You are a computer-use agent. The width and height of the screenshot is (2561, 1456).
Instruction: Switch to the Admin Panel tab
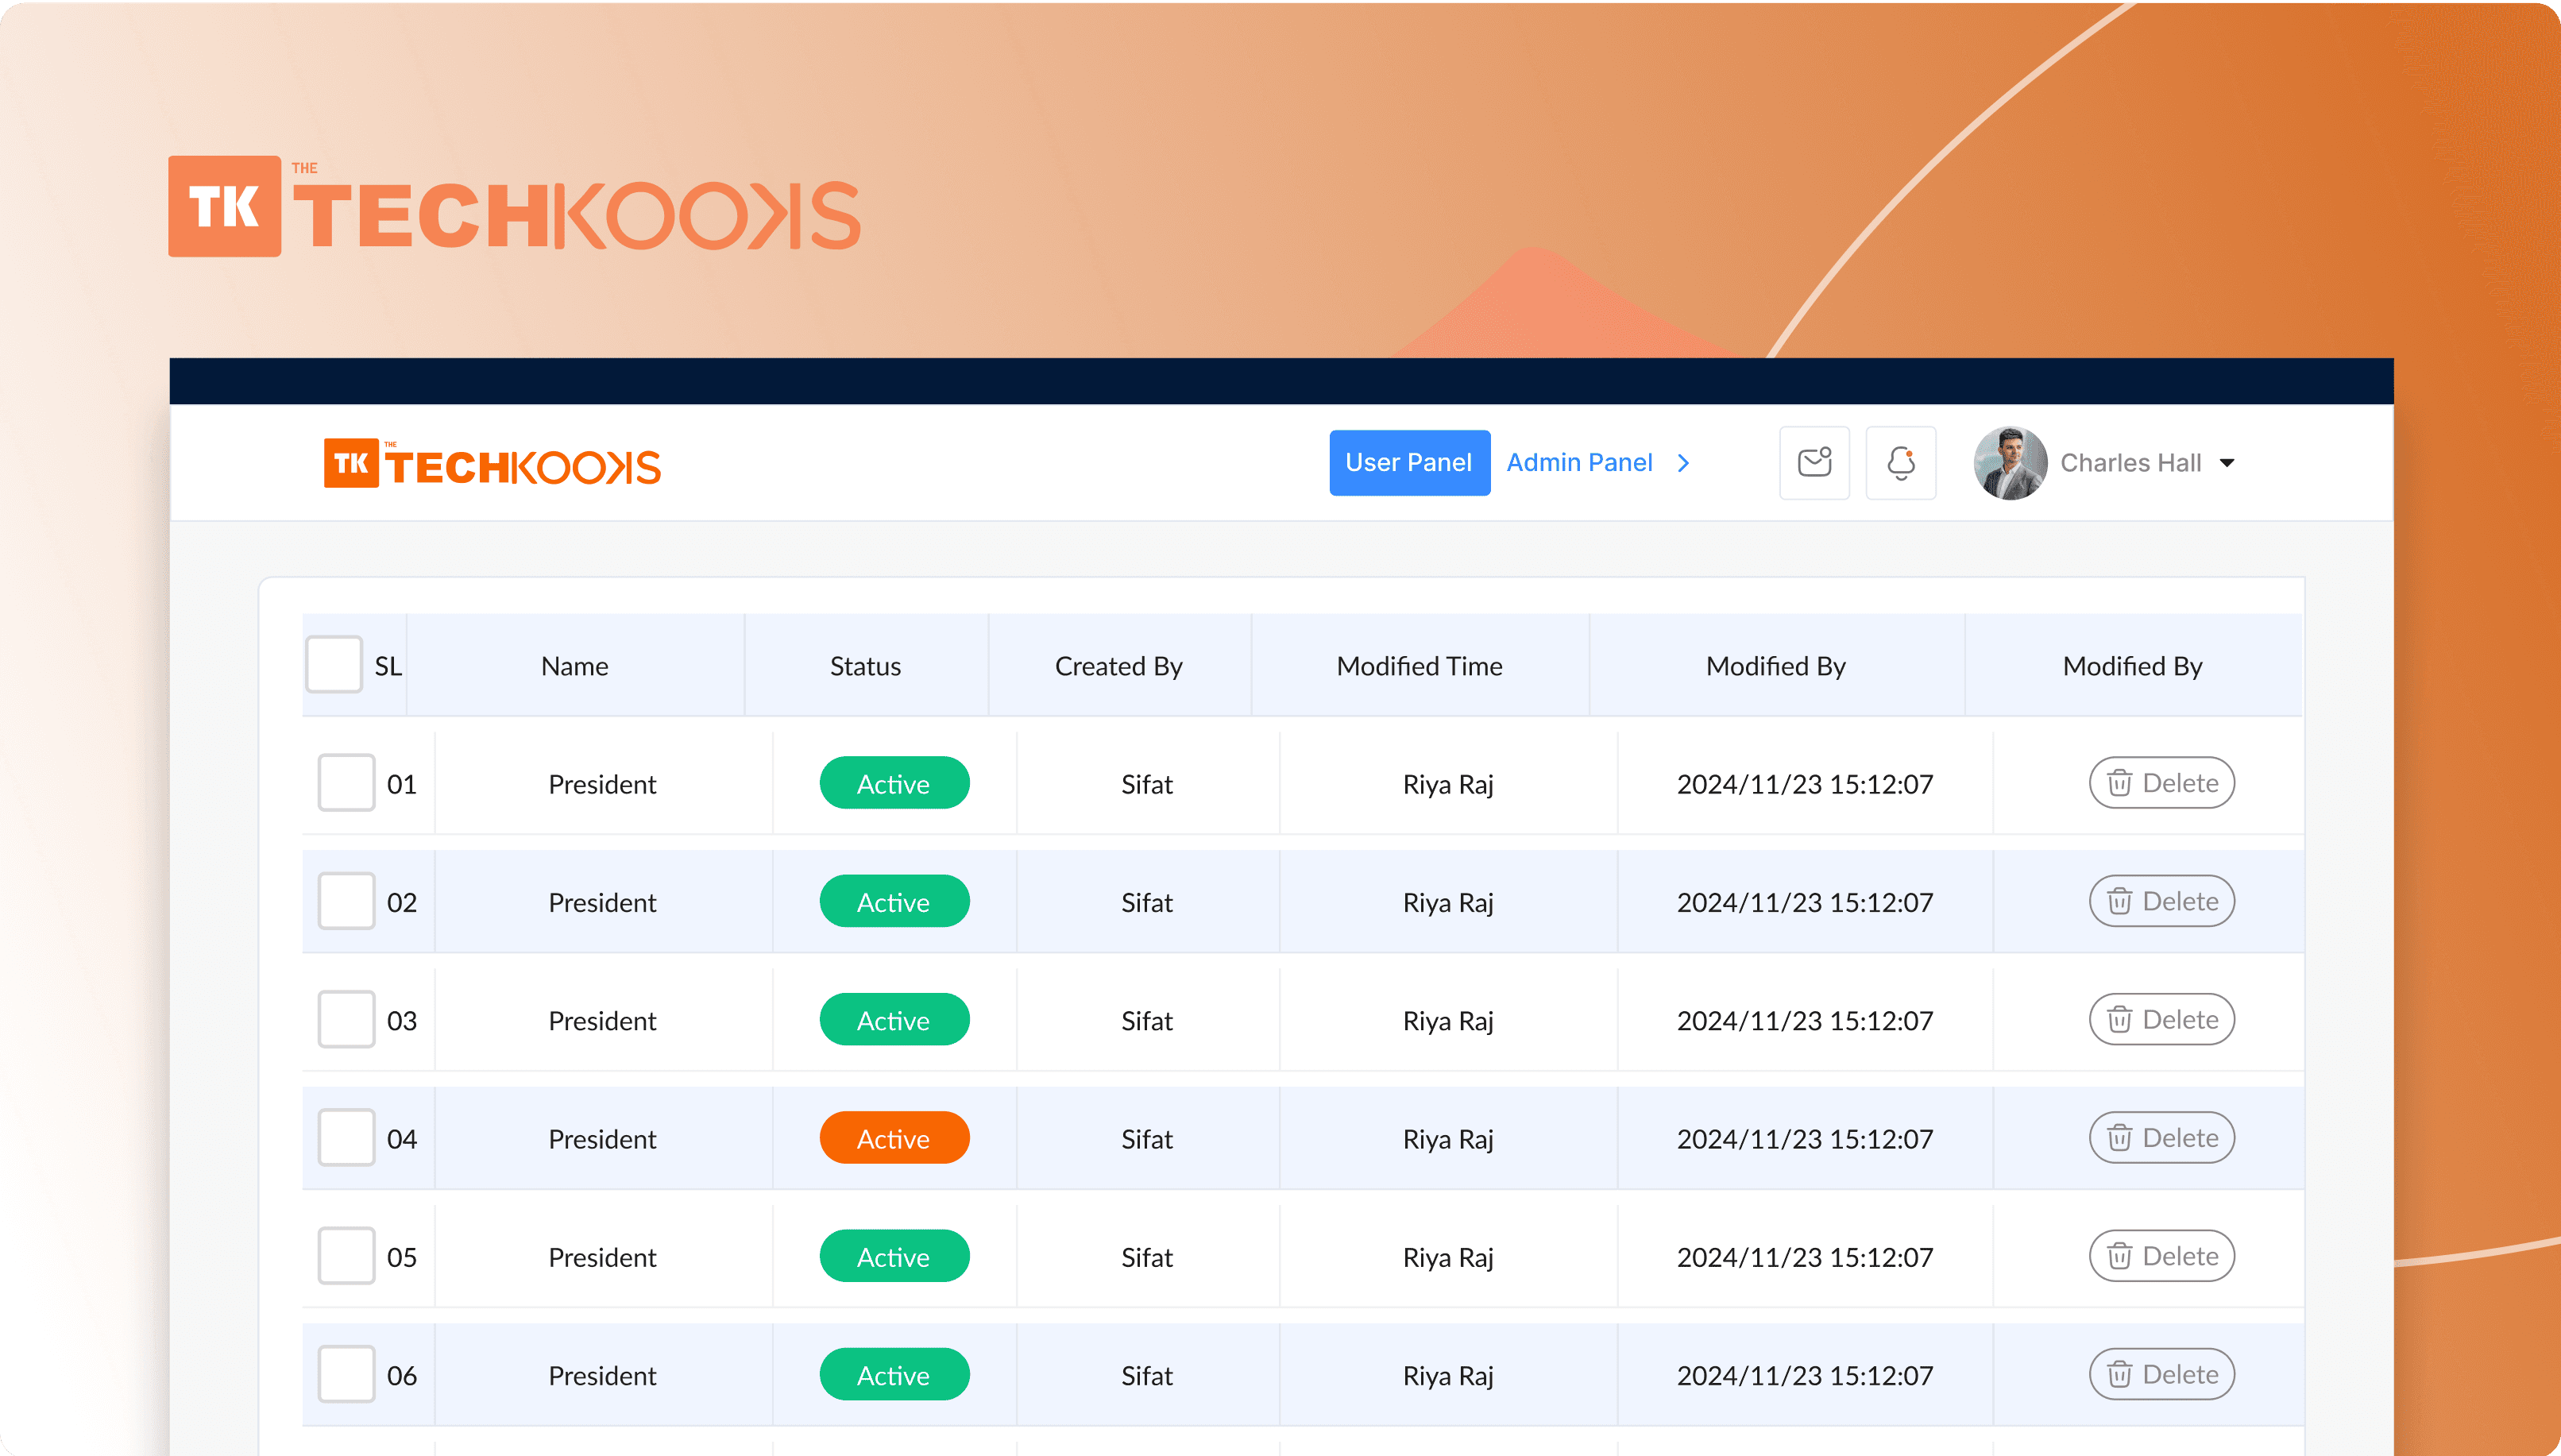(x=1579, y=463)
